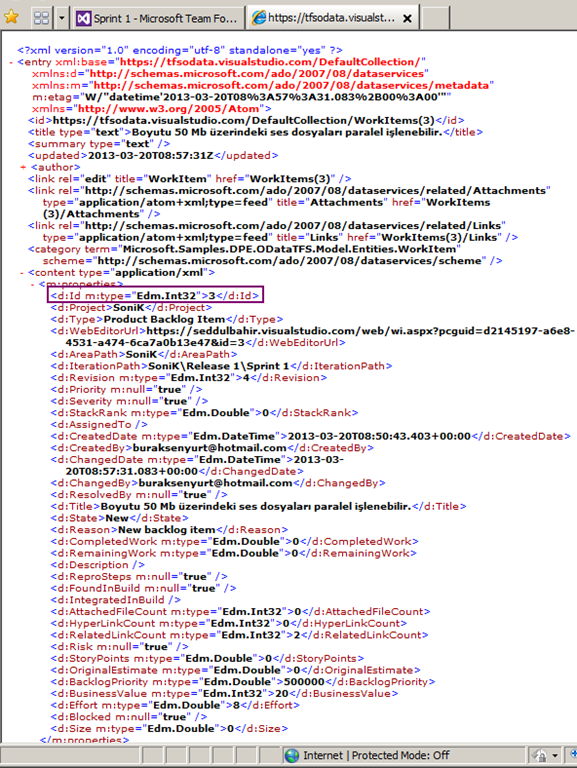Click the updated value 2013-03-20T08:57:31Z

(x=150, y=156)
